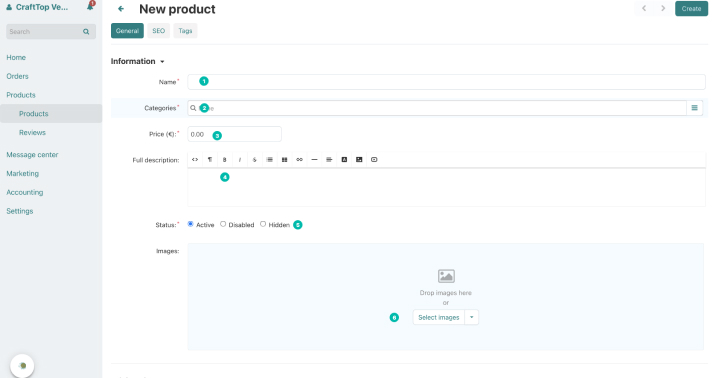Screen dimensions: 713x378
Task: Toggle strikethrough formatting in description editor
Action: 255,160
